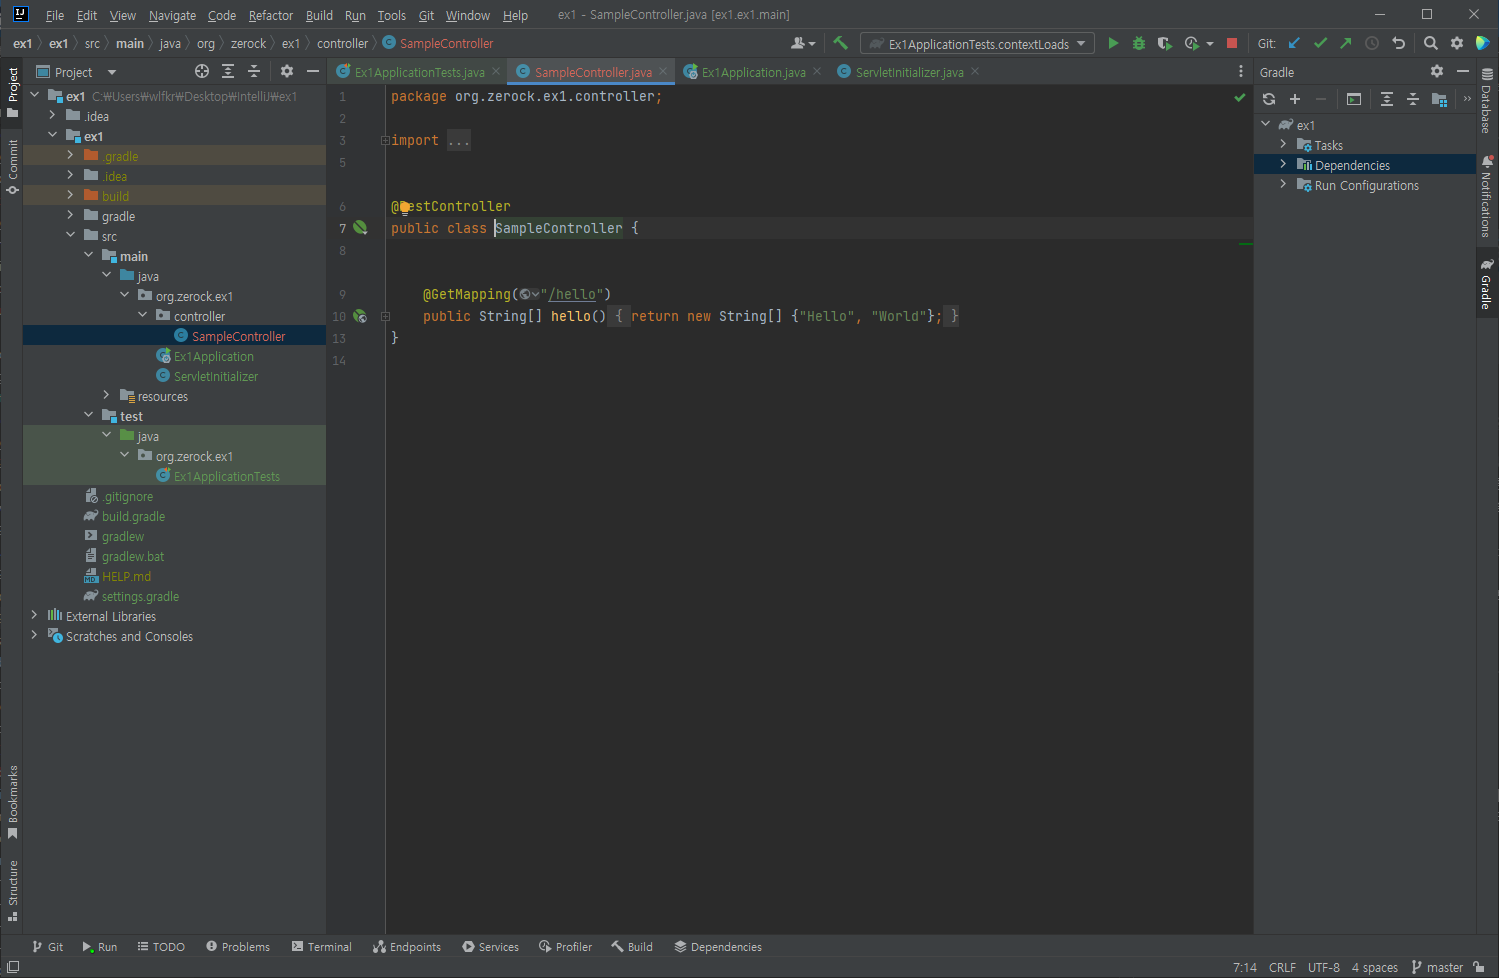Select HELP.md in project tree
This screenshot has height=978, width=1499.
126,576
